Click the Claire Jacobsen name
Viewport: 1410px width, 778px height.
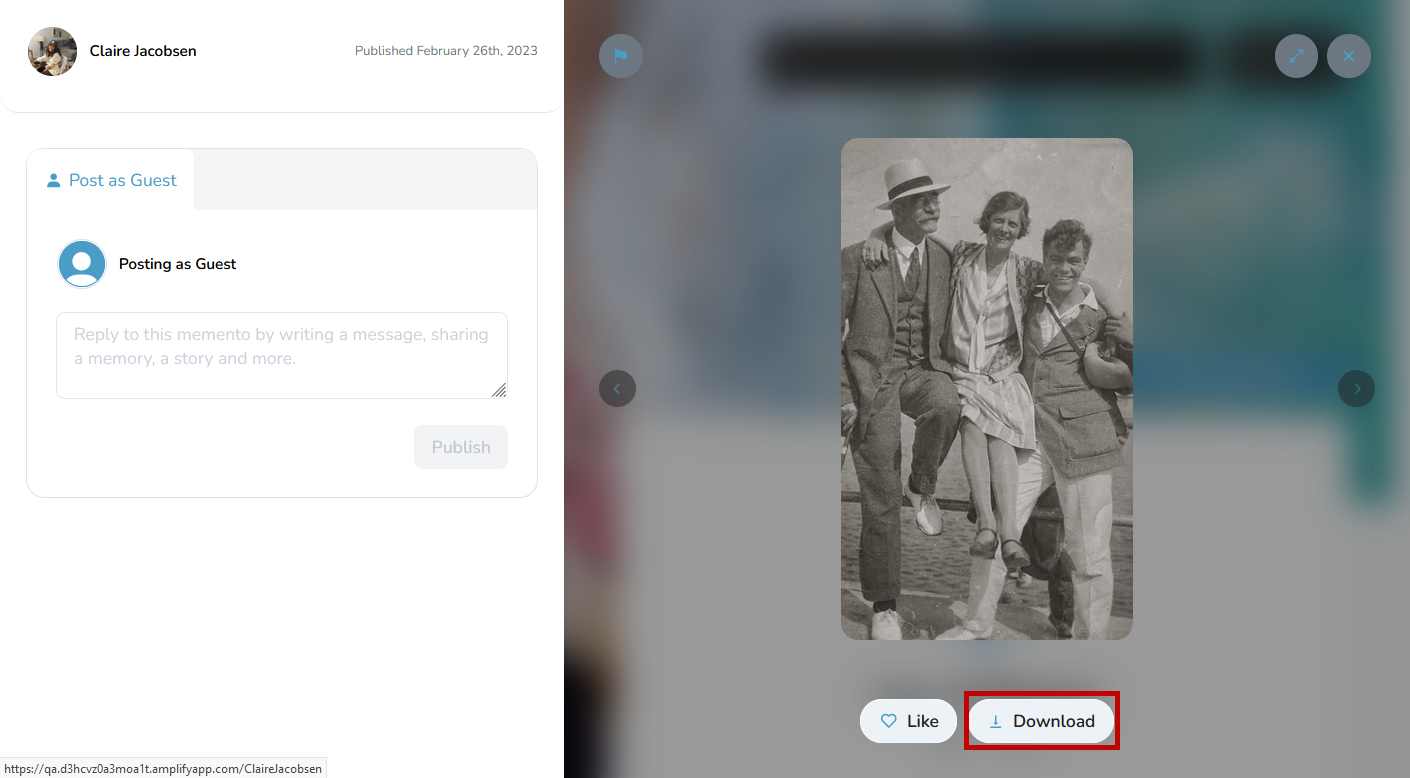tap(143, 51)
